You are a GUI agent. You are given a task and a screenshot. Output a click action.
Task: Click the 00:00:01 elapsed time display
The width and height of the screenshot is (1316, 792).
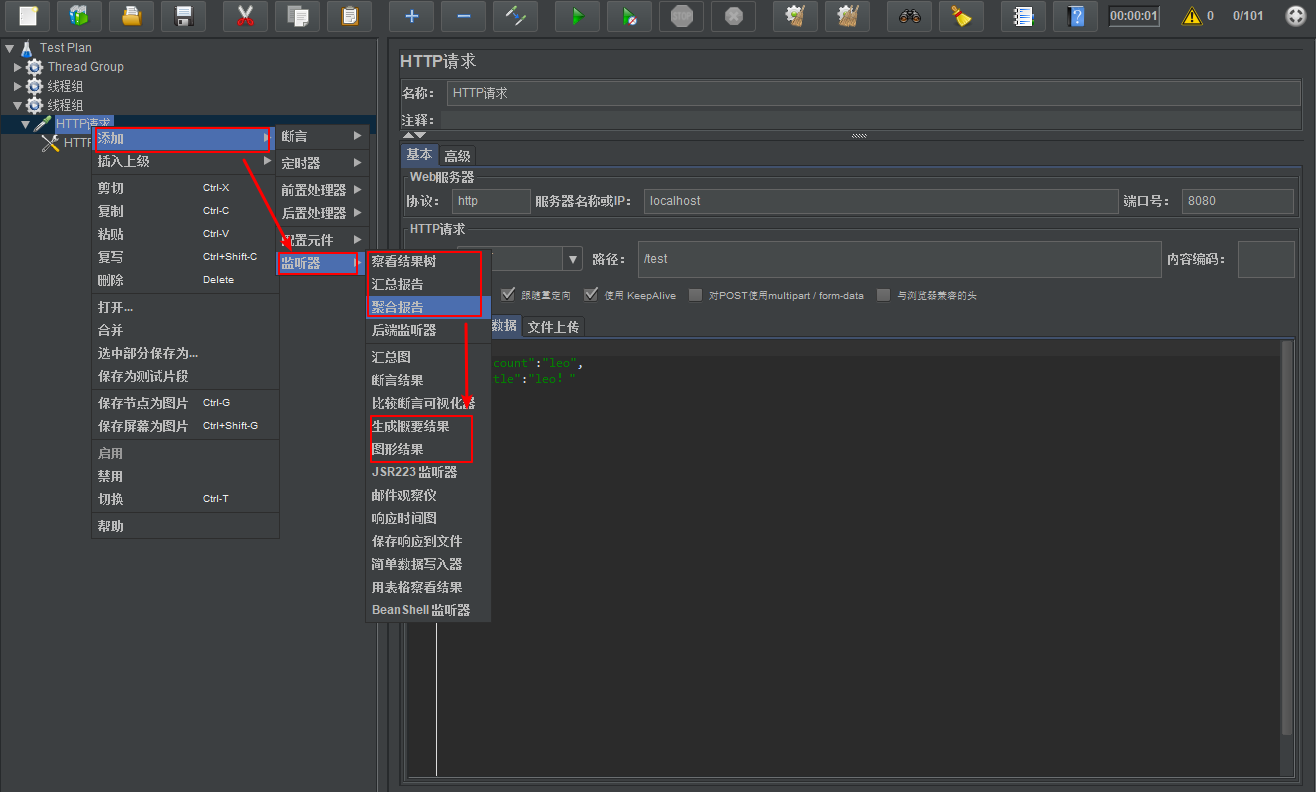1135,16
